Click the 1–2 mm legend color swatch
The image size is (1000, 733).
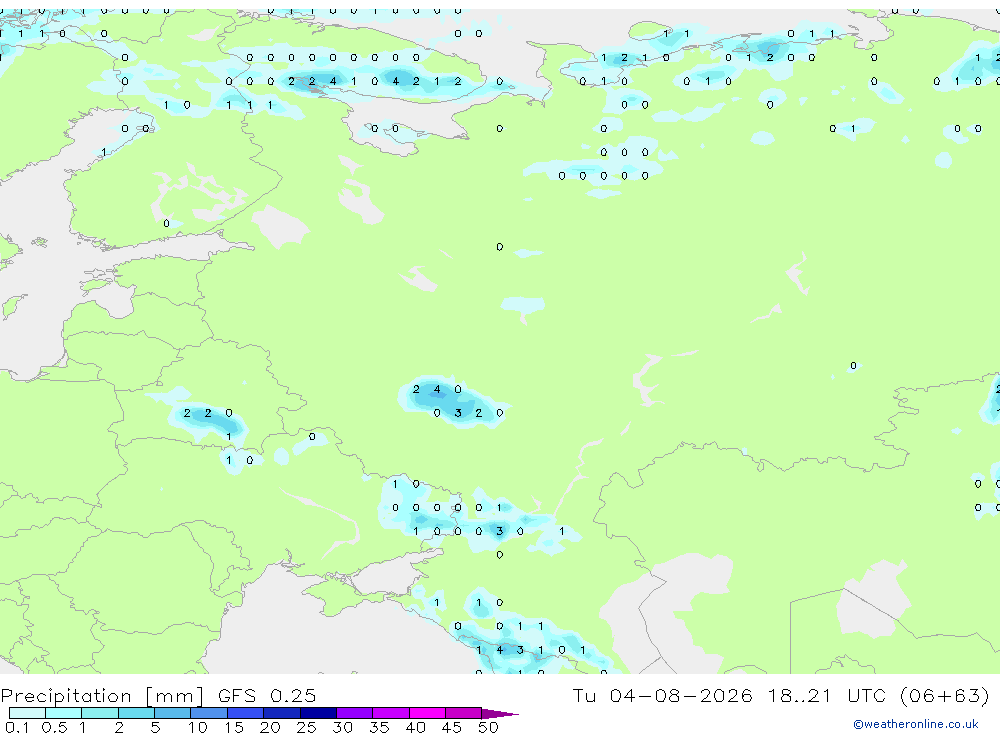pyautogui.click(x=100, y=713)
